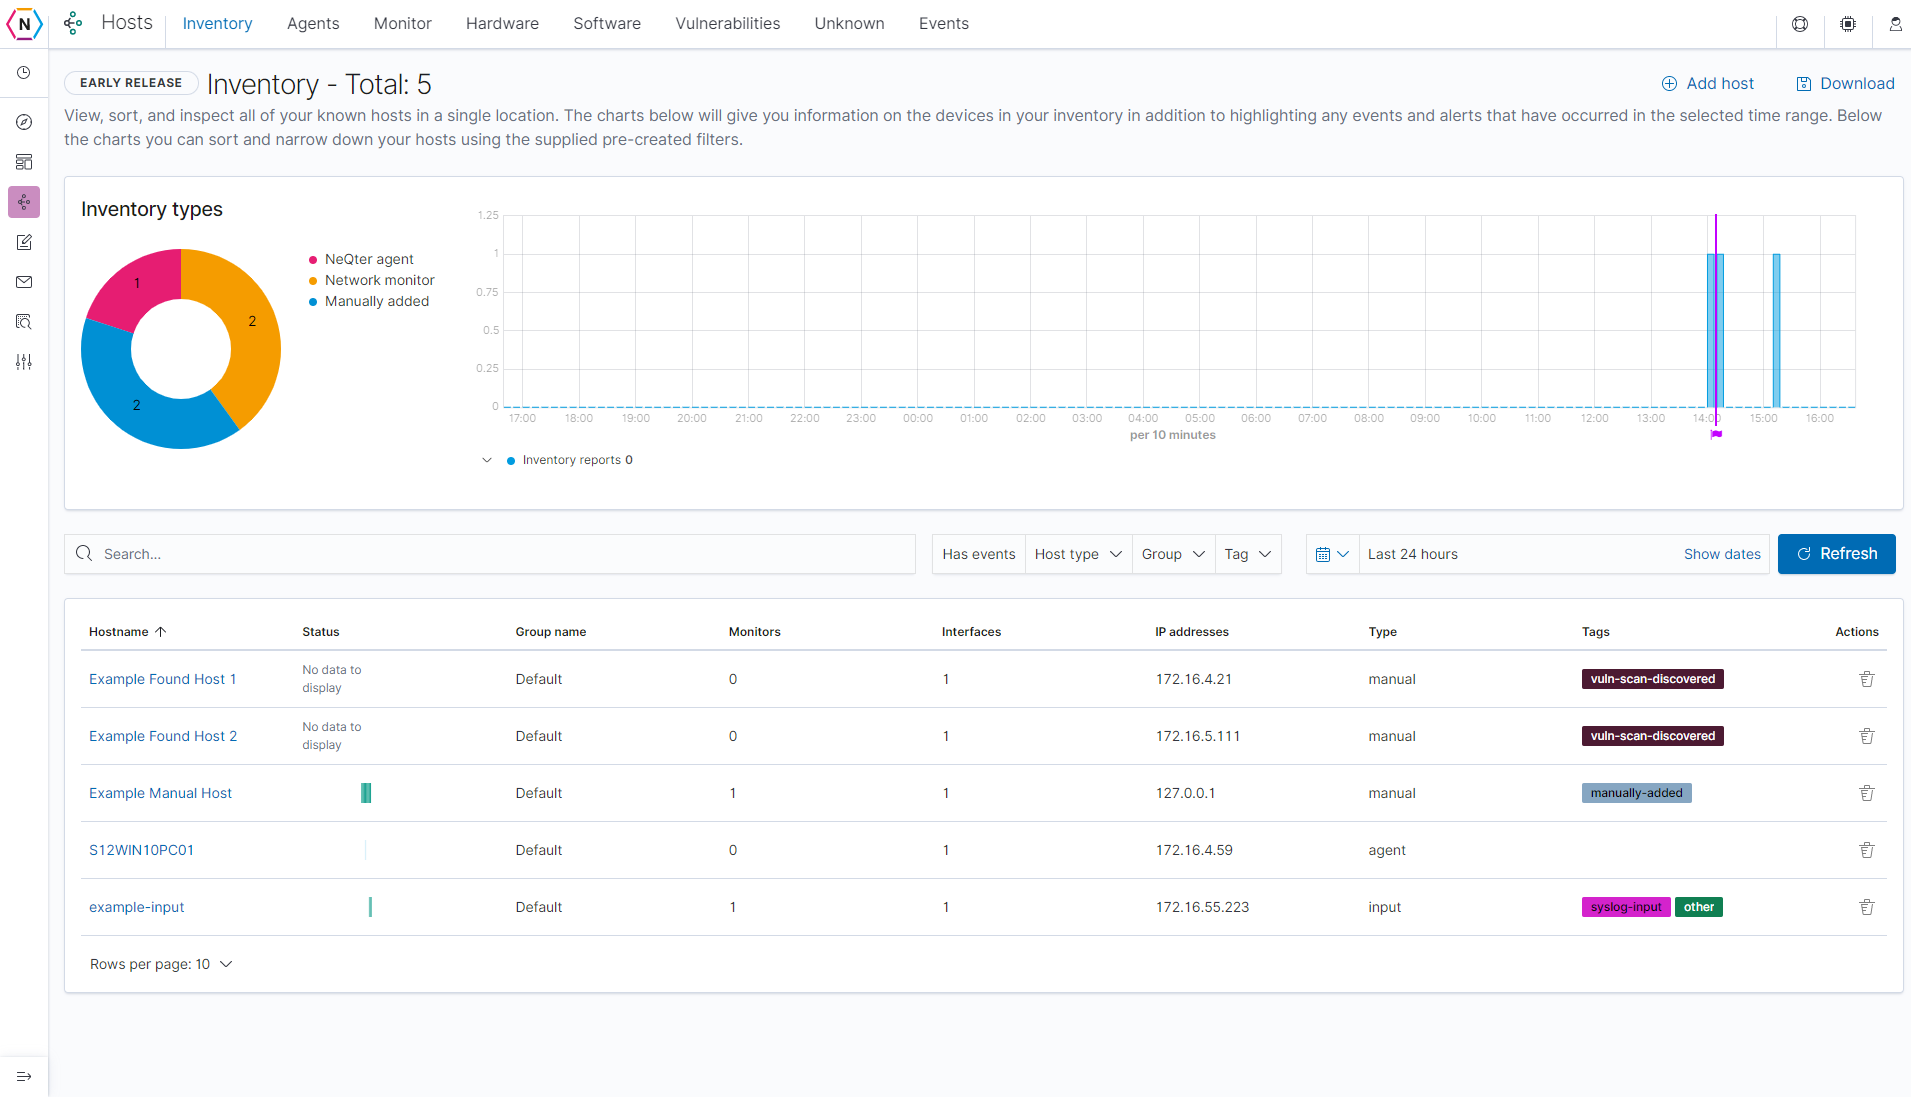This screenshot has width=1911, height=1097.
Task: Open the help lifebuoy icon in header
Action: tap(1800, 24)
